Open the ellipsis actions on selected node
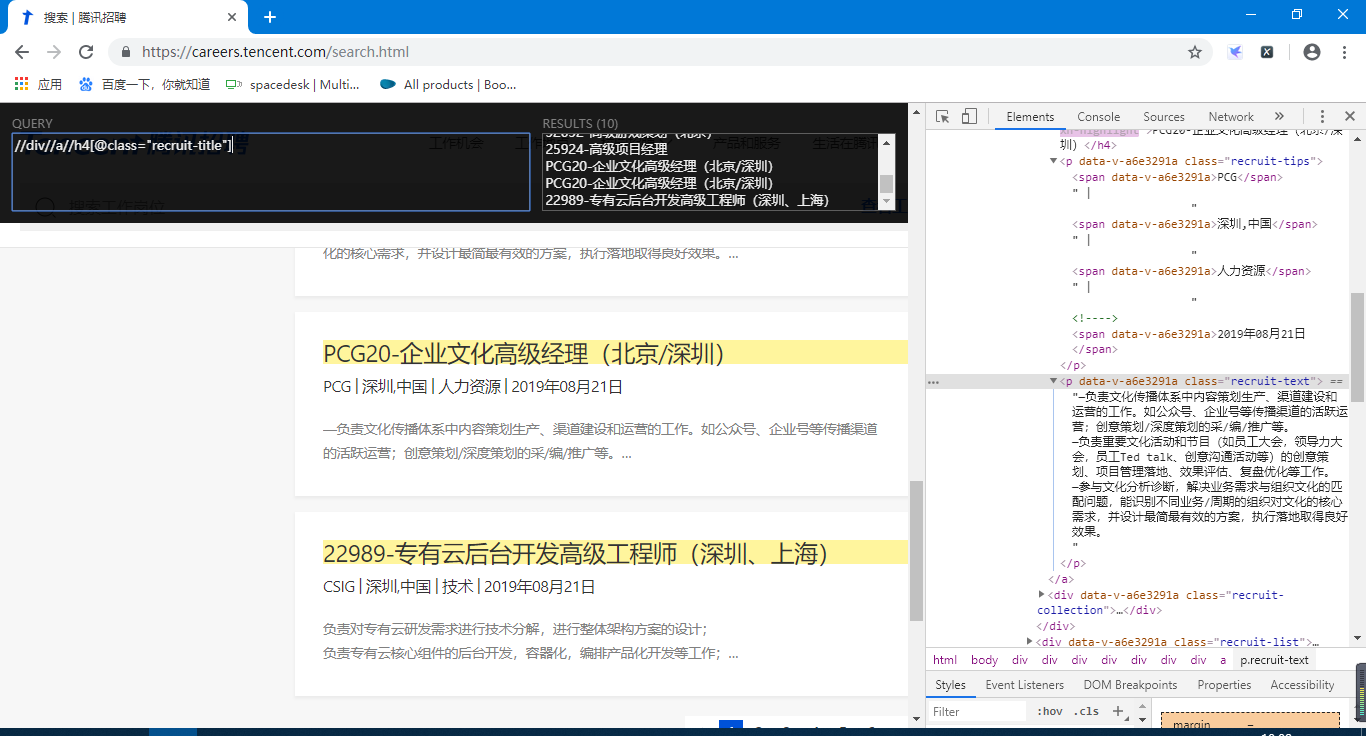 pyautogui.click(x=933, y=382)
